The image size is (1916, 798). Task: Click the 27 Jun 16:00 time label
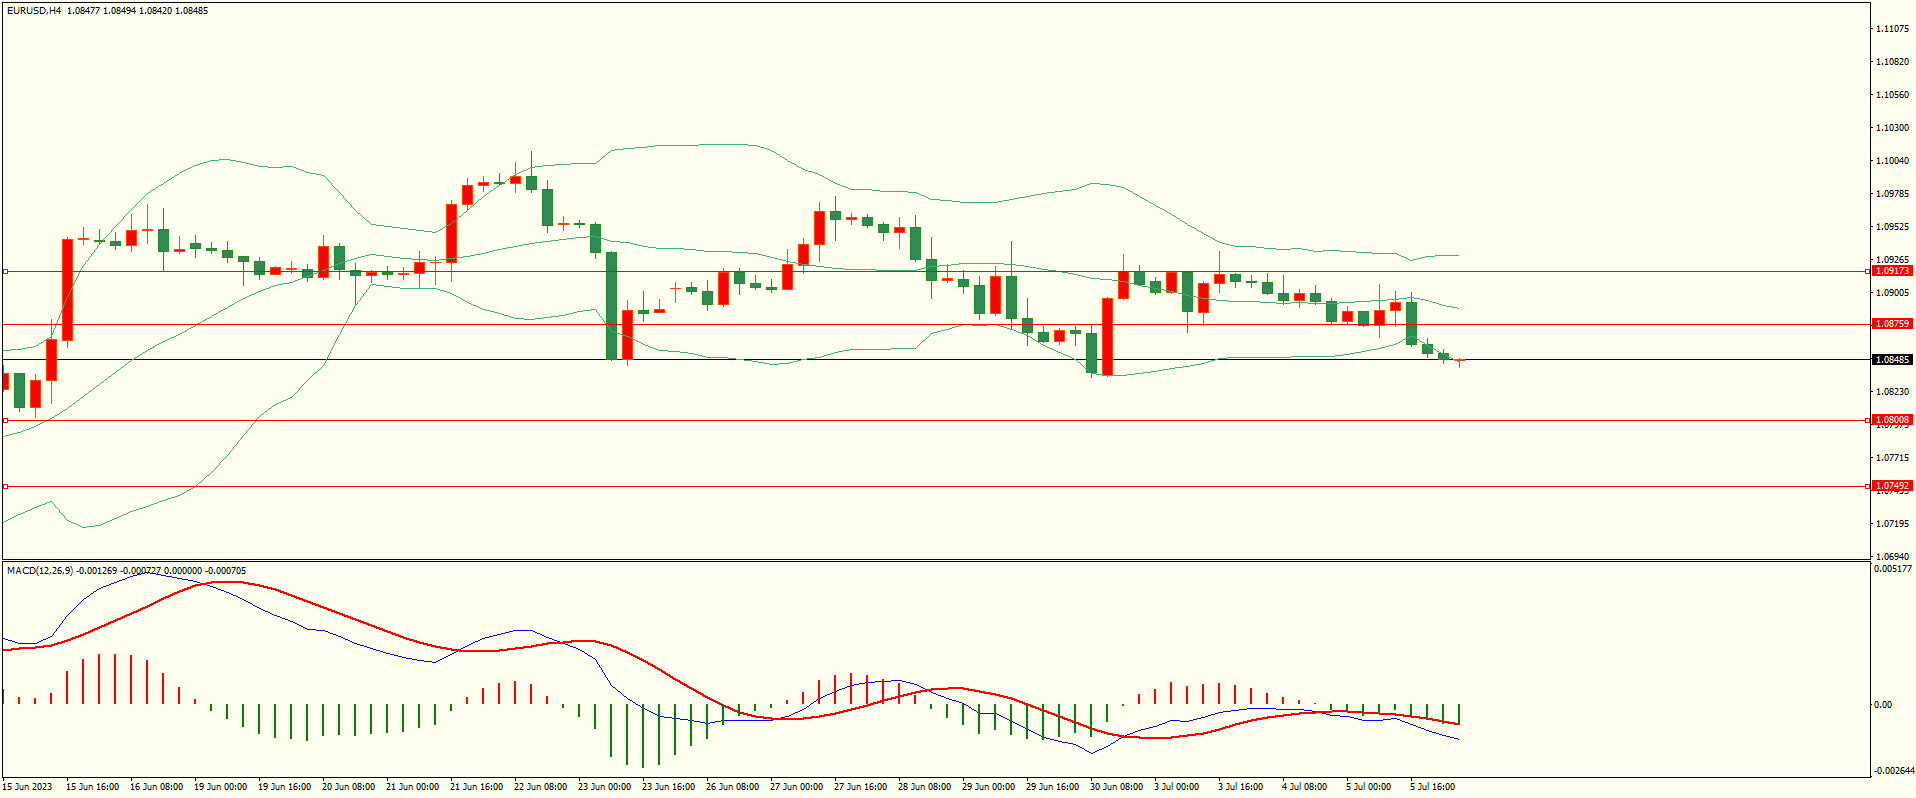860,787
